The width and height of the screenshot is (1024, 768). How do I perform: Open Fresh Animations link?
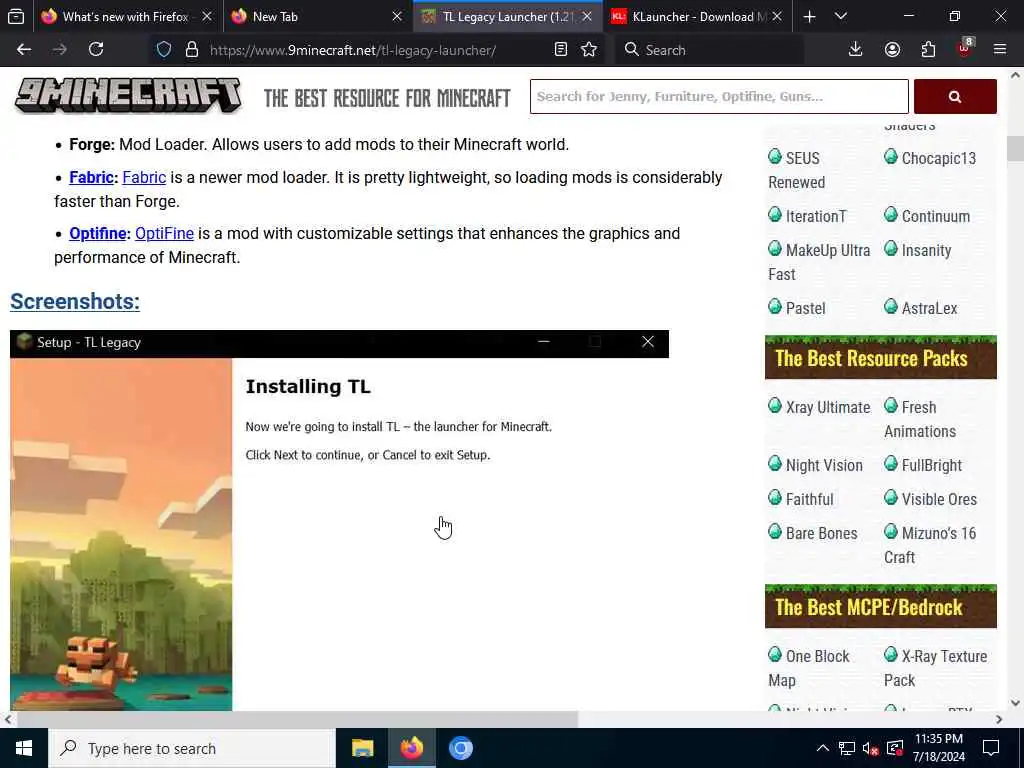pyautogui.click(x=920, y=419)
